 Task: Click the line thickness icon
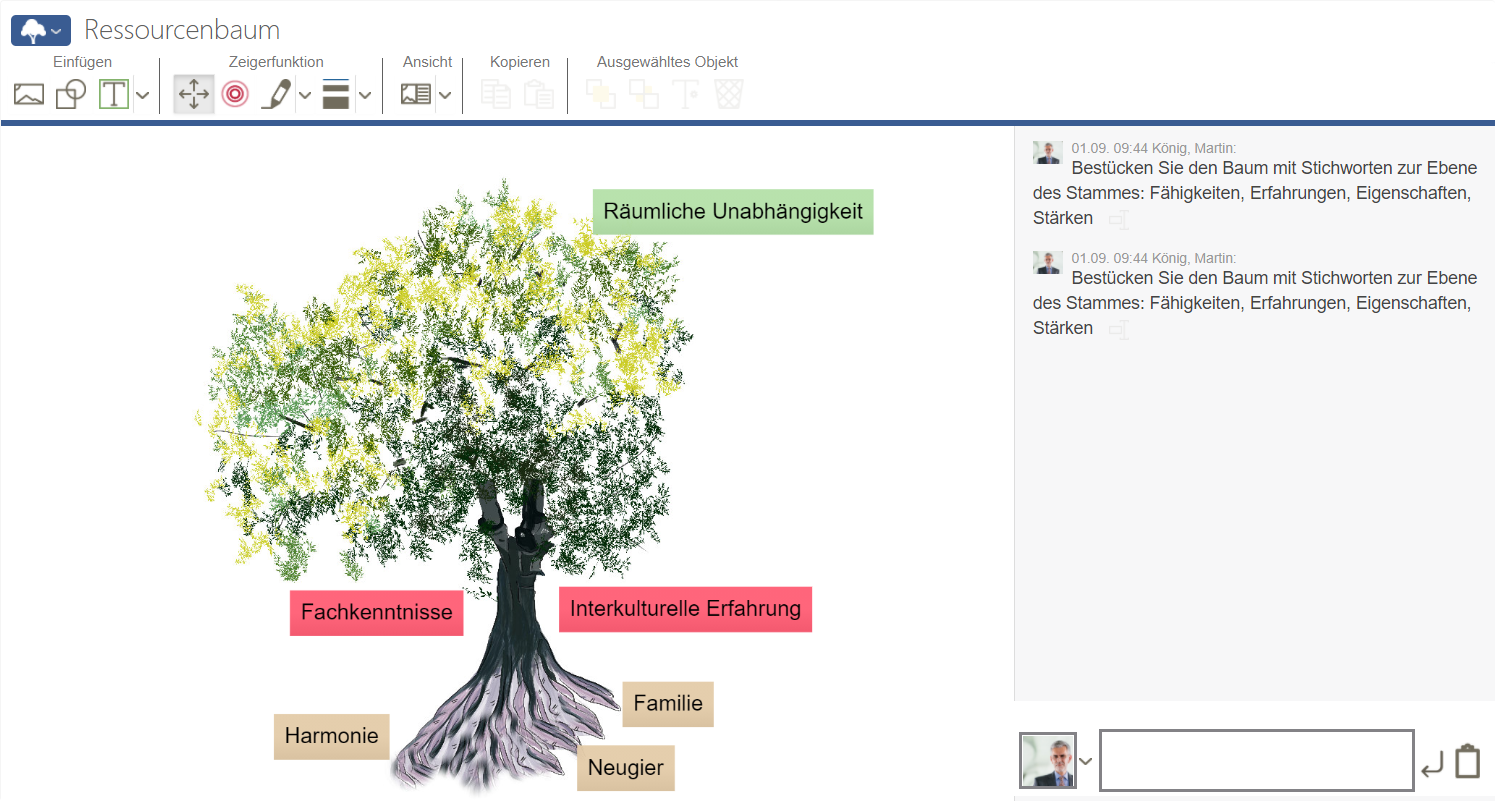pyautogui.click(x=336, y=95)
